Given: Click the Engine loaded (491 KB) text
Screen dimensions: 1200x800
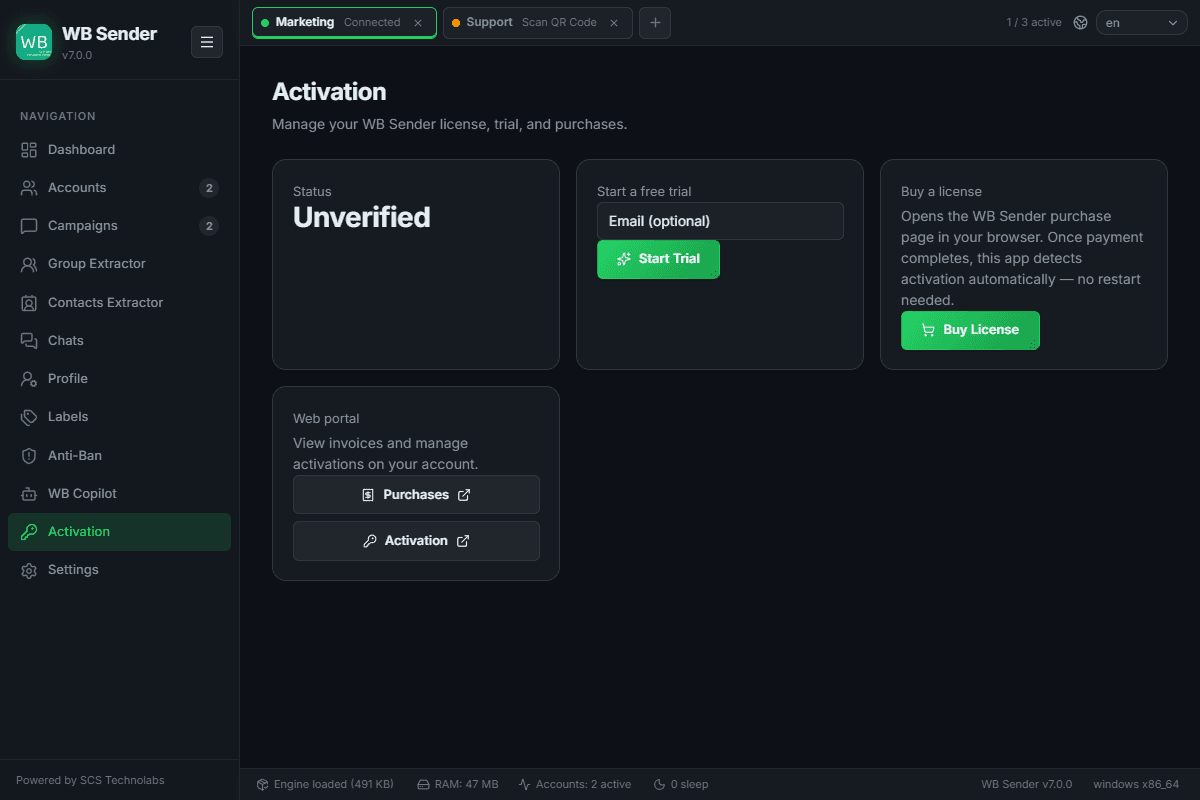Looking at the screenshot, I should point(334,784).
